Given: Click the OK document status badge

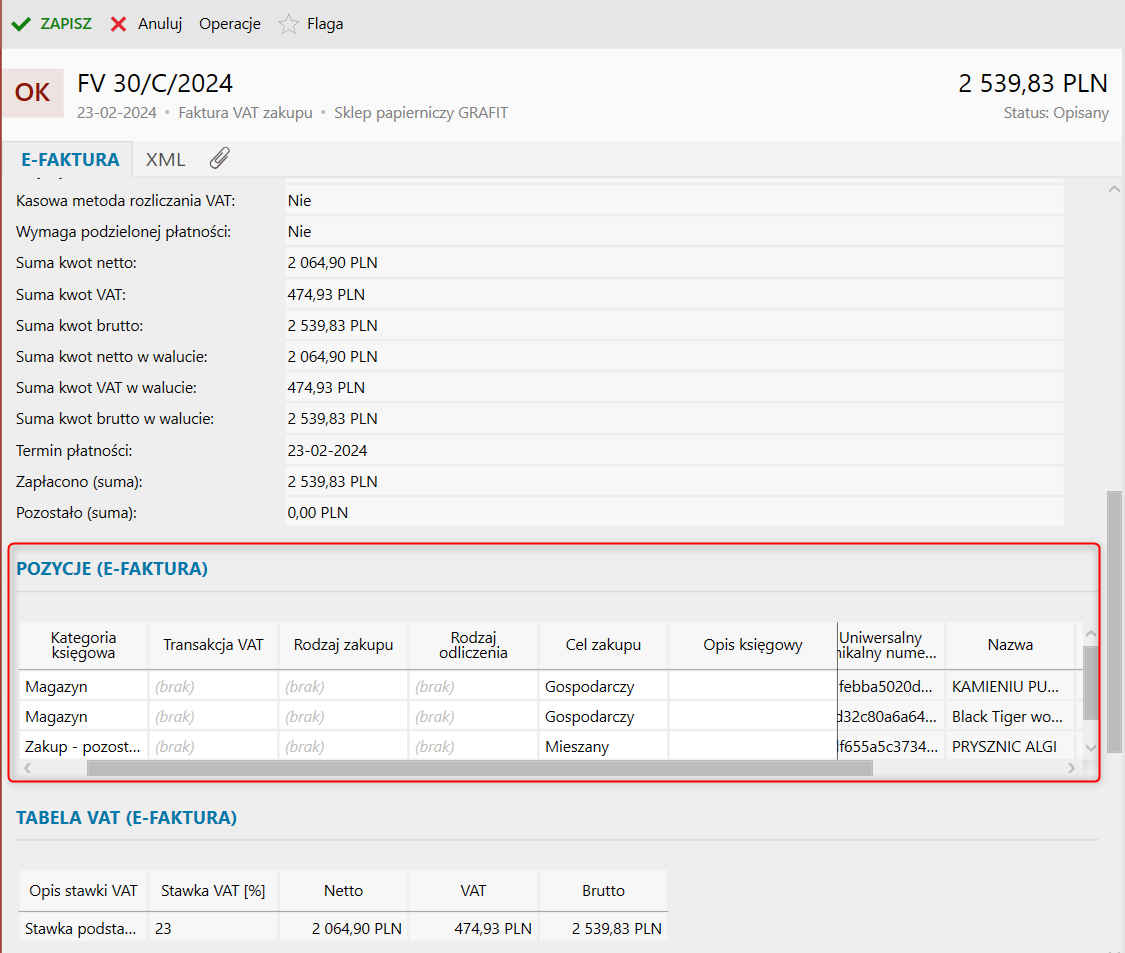Looking at the screenshot, I should click(33, 93).
